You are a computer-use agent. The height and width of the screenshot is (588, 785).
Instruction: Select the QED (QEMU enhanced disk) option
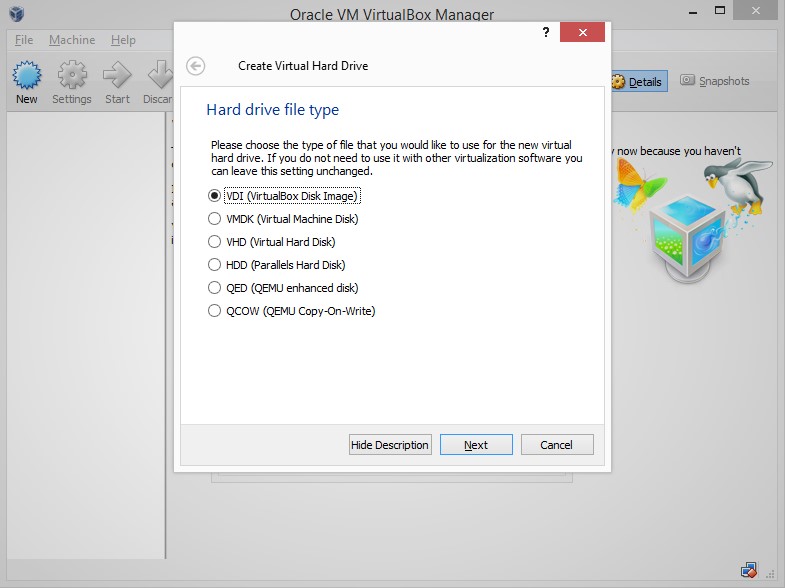click(283, 288)
